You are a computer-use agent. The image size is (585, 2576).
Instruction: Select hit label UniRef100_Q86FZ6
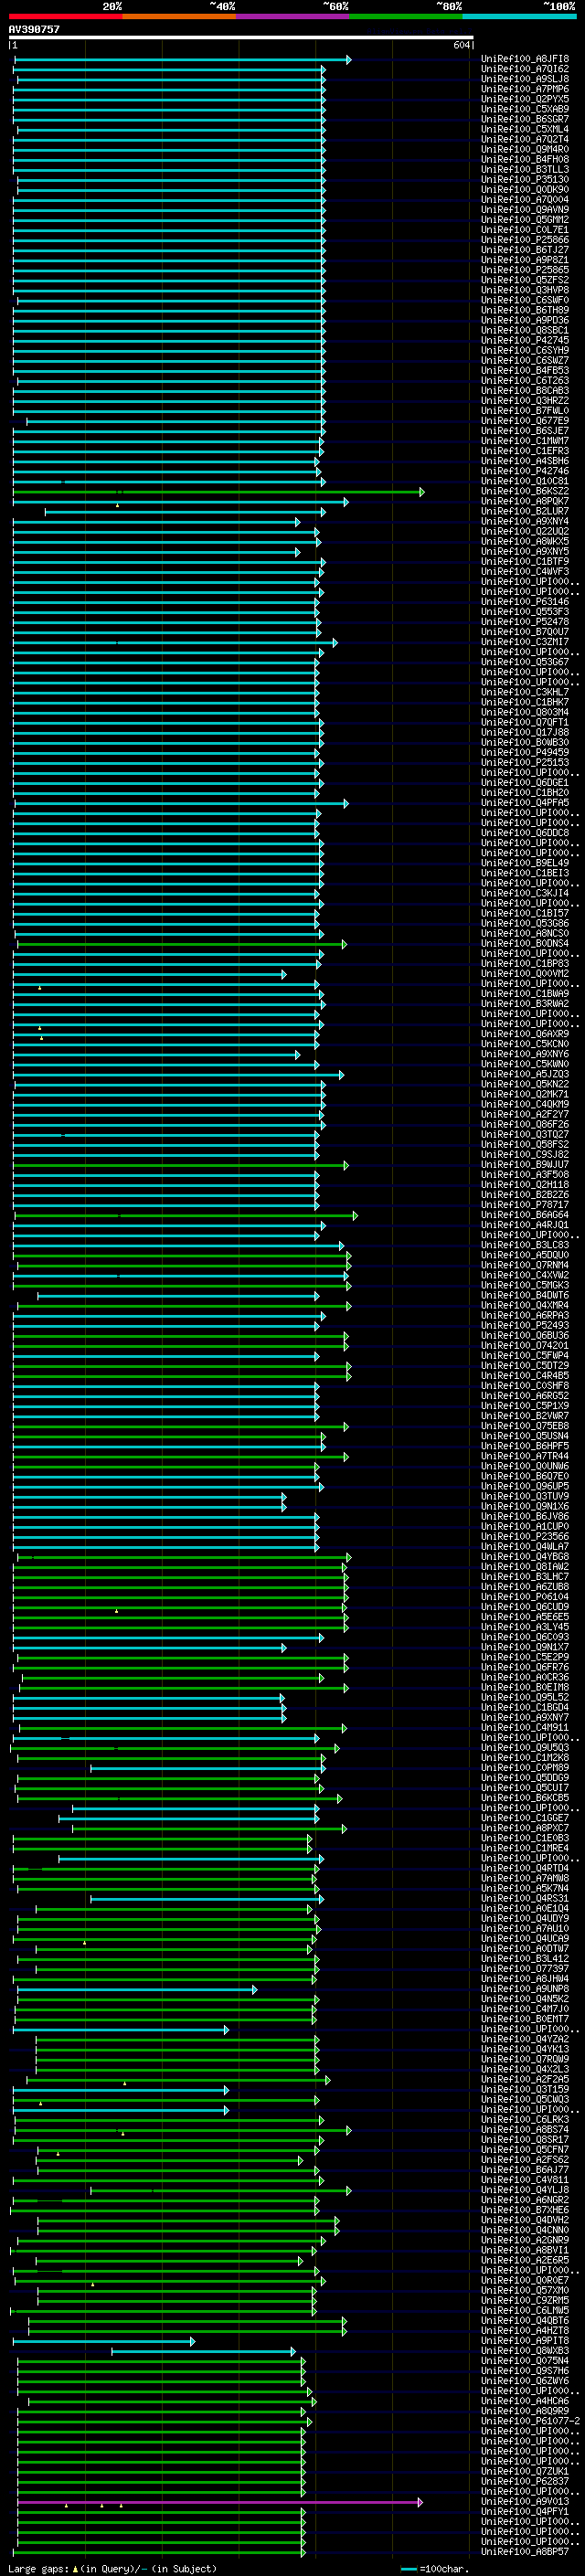point(525,1124)
